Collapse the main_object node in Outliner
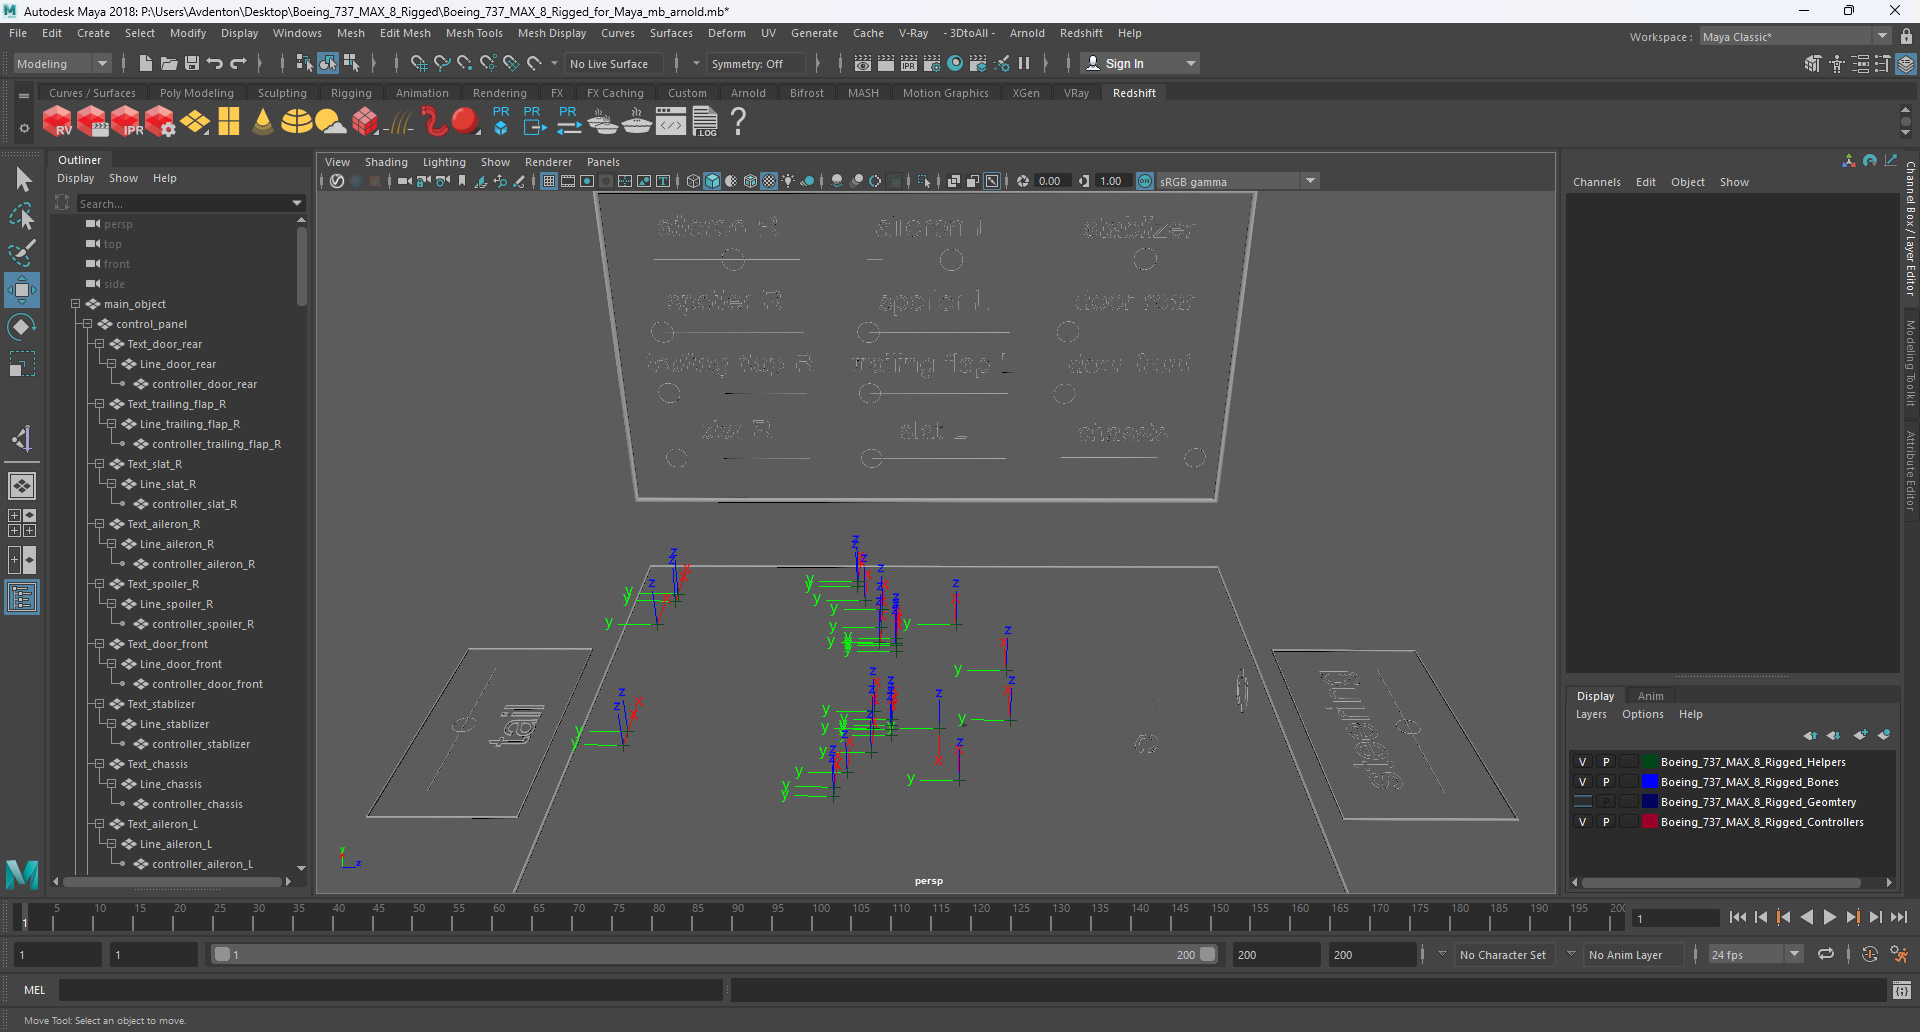This screenshot has height=1032, width=1920. coord(75,304)
